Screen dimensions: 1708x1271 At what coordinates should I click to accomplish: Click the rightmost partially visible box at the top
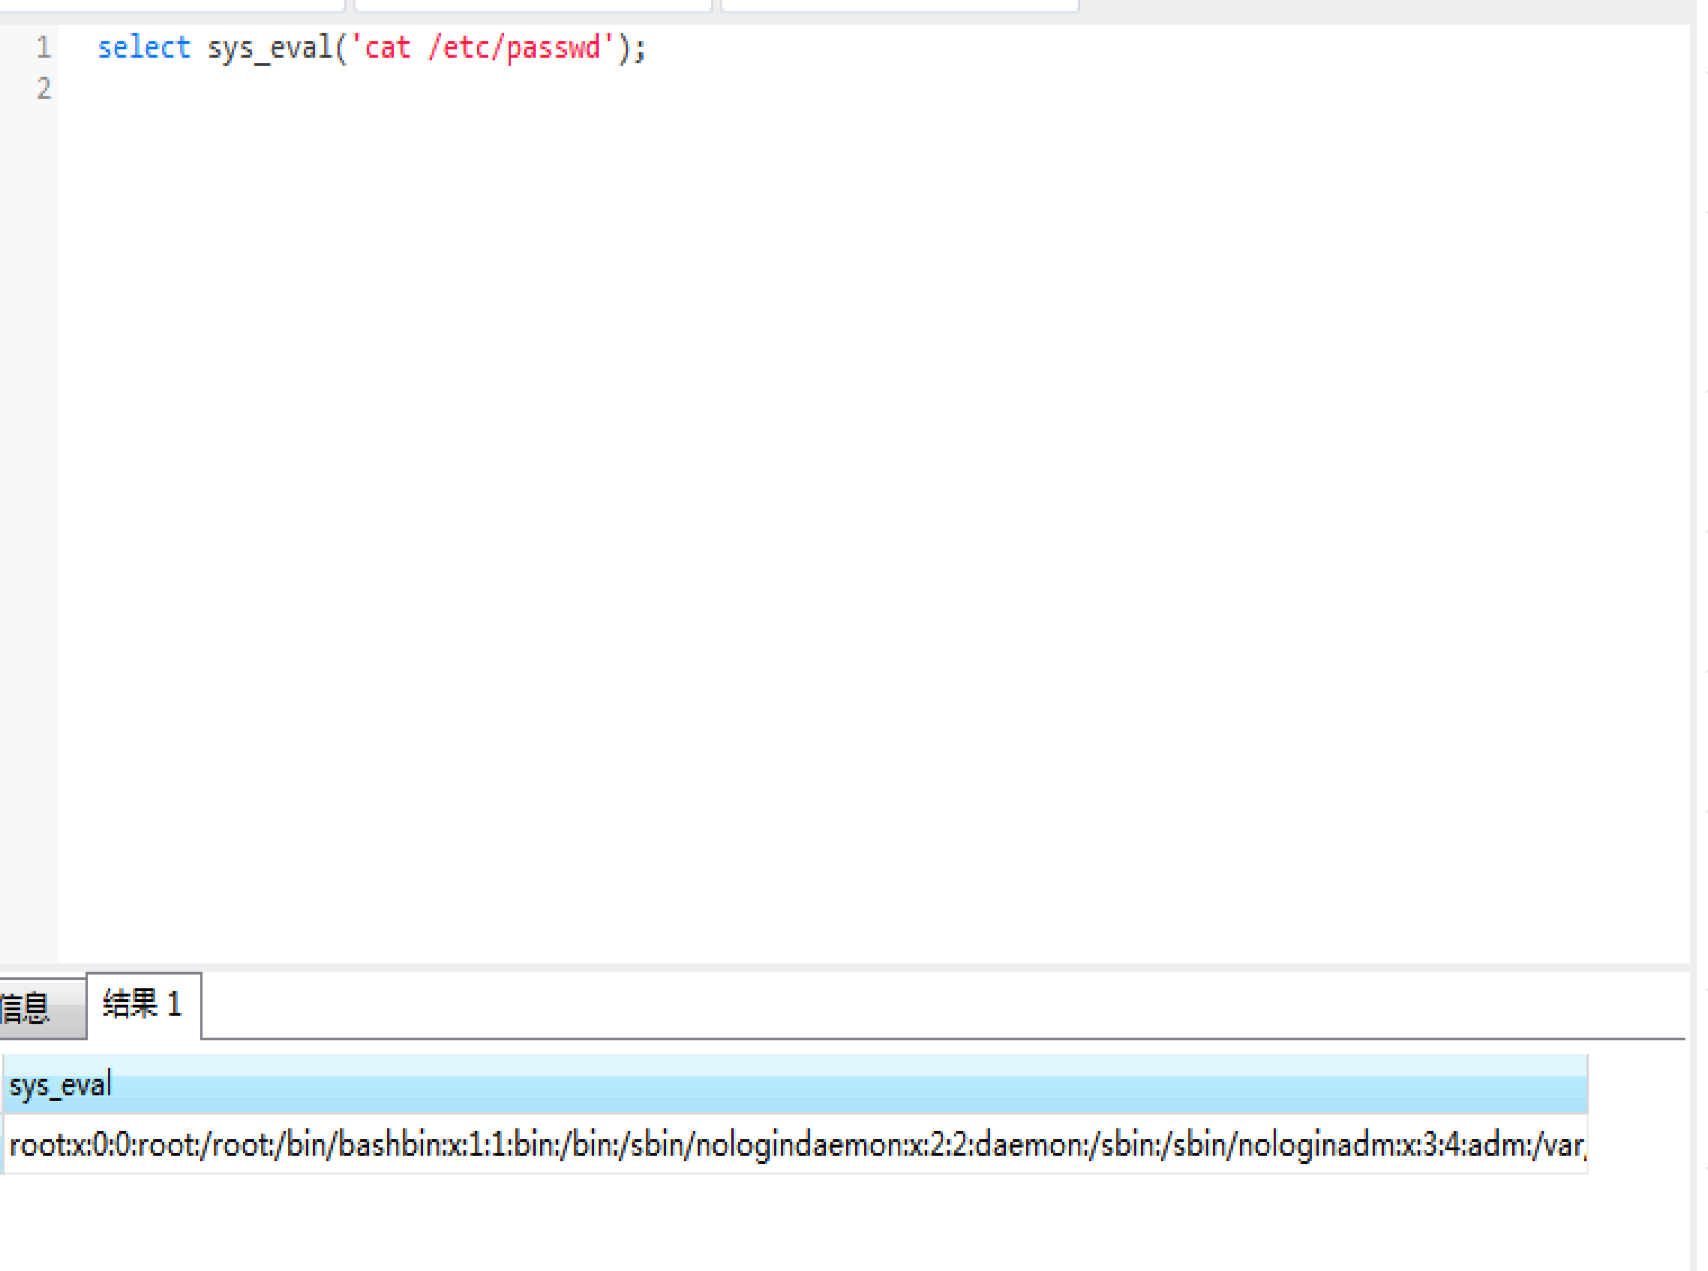pyautogui.click(x=900, y=5)
